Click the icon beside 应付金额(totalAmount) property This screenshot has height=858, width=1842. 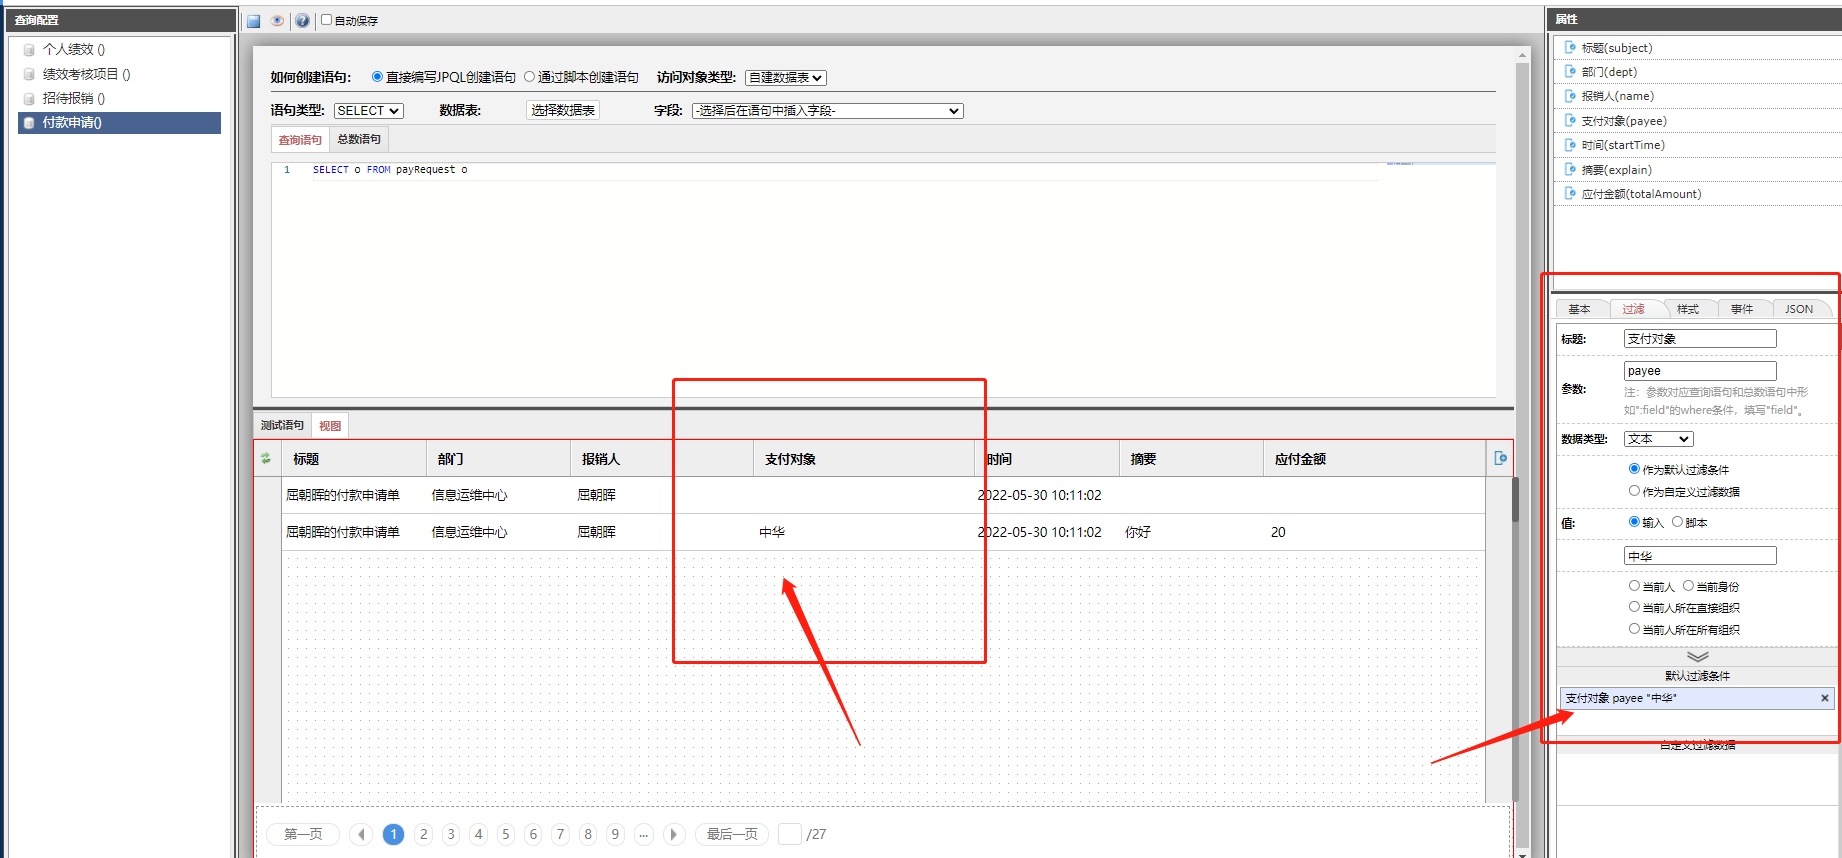click(1570, 194)
